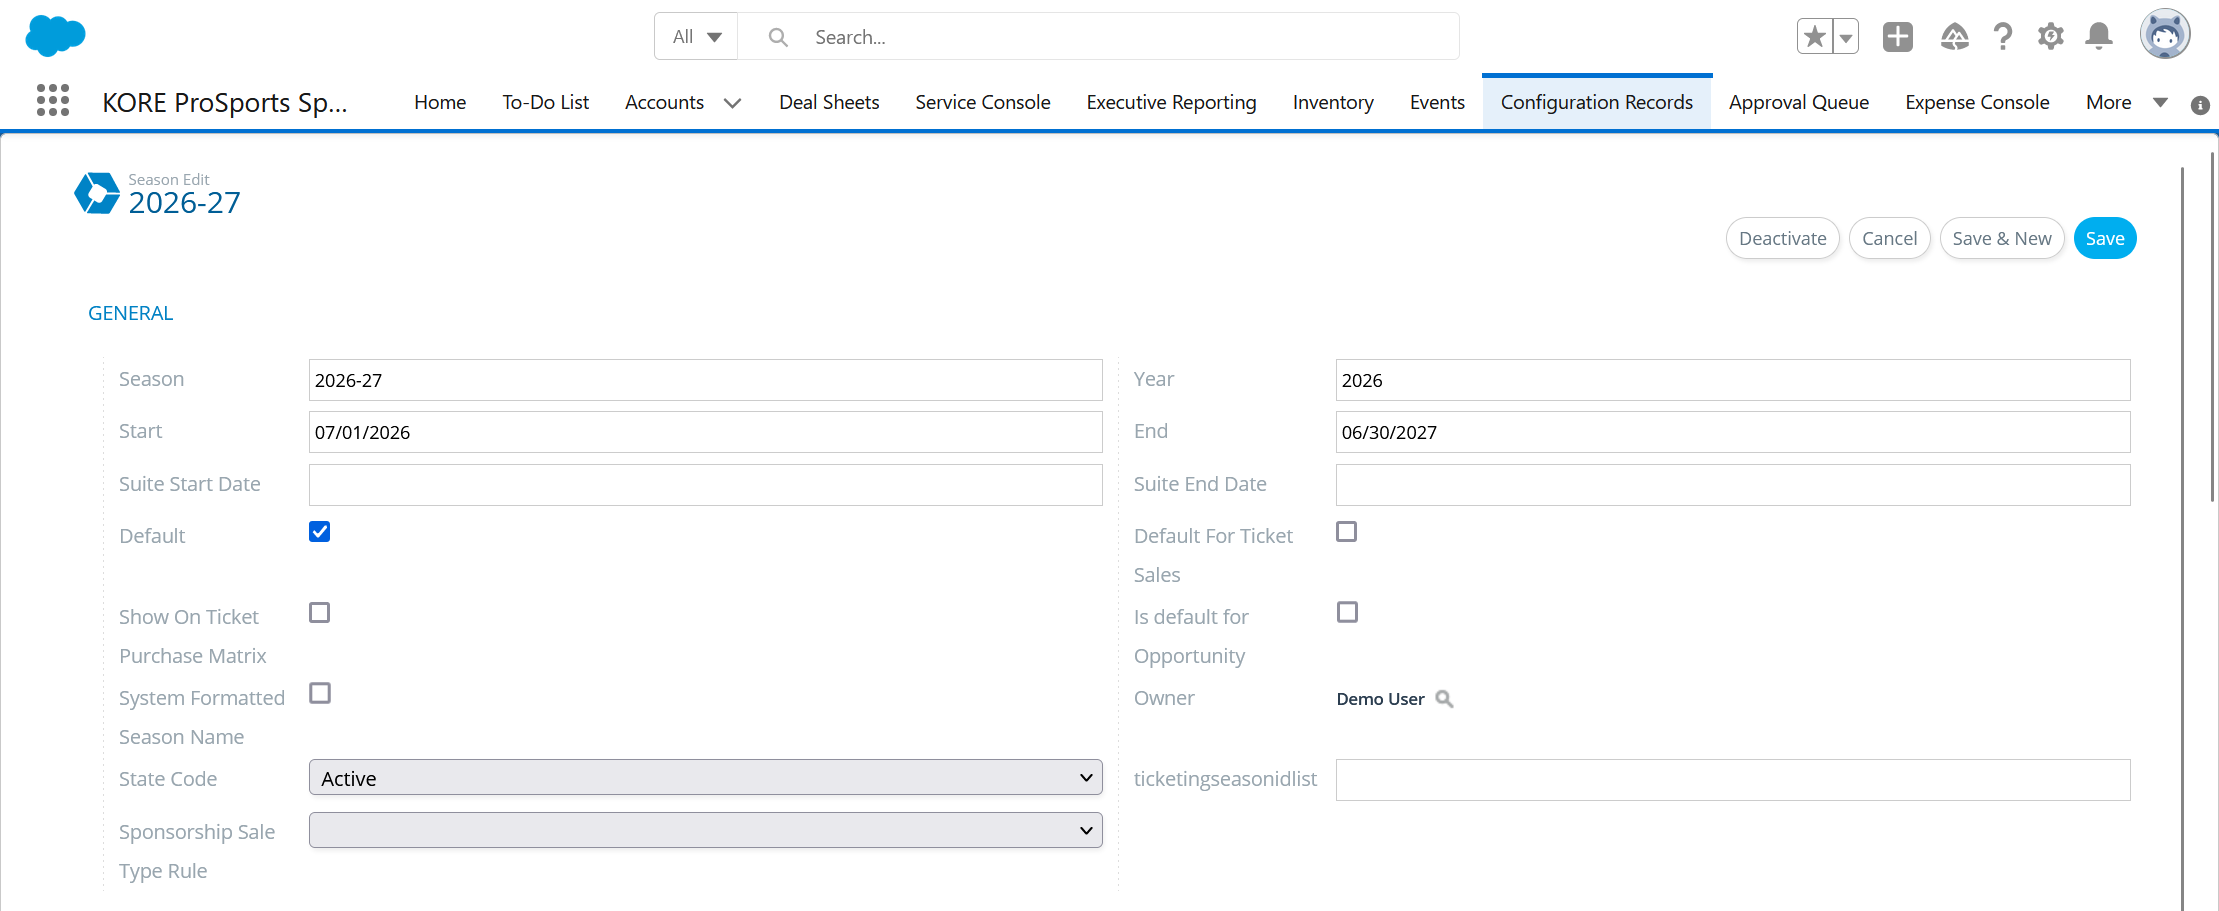Check Show On Ticket Purchase Matrix checkbox

point(319,612)
